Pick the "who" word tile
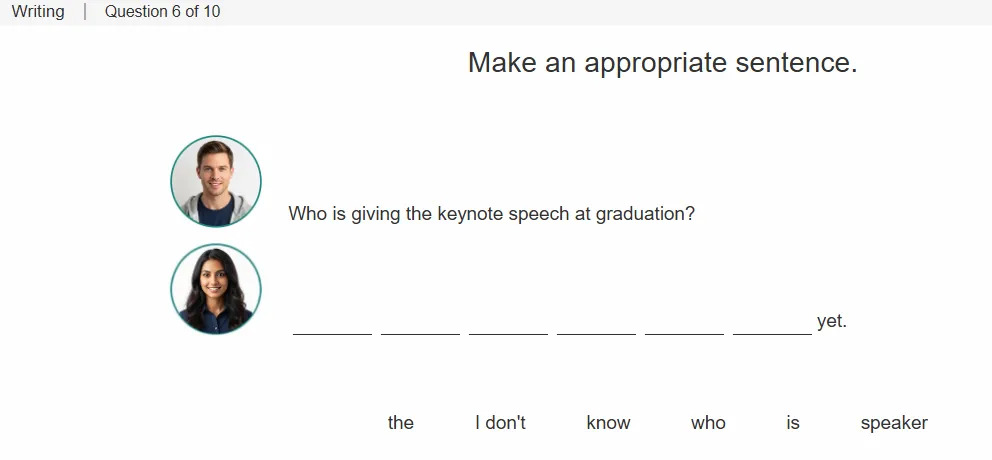This screenshot has height=460, width=992. (x=708, y=423)
